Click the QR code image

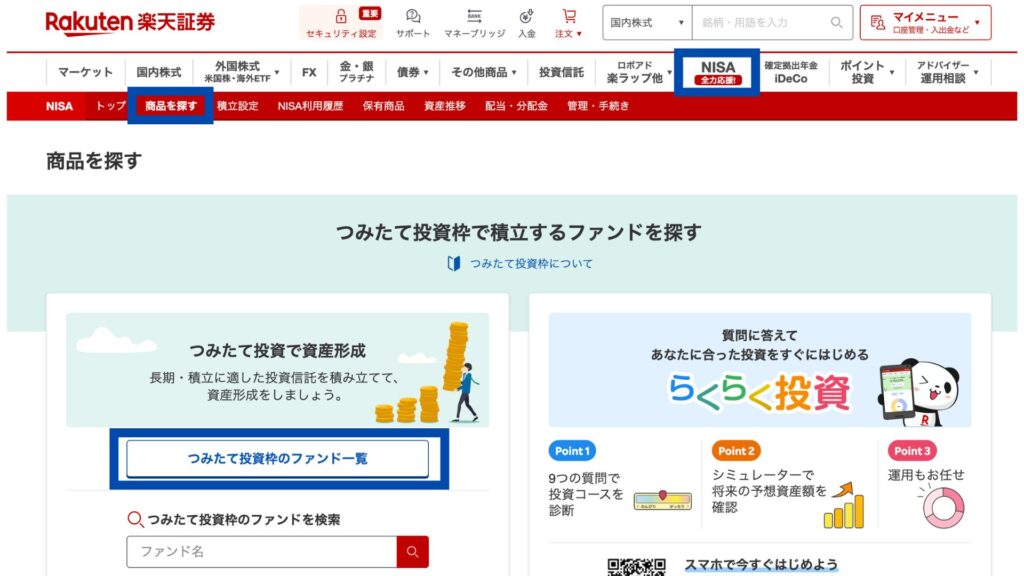pyautogui.click(x=636, y=567)
